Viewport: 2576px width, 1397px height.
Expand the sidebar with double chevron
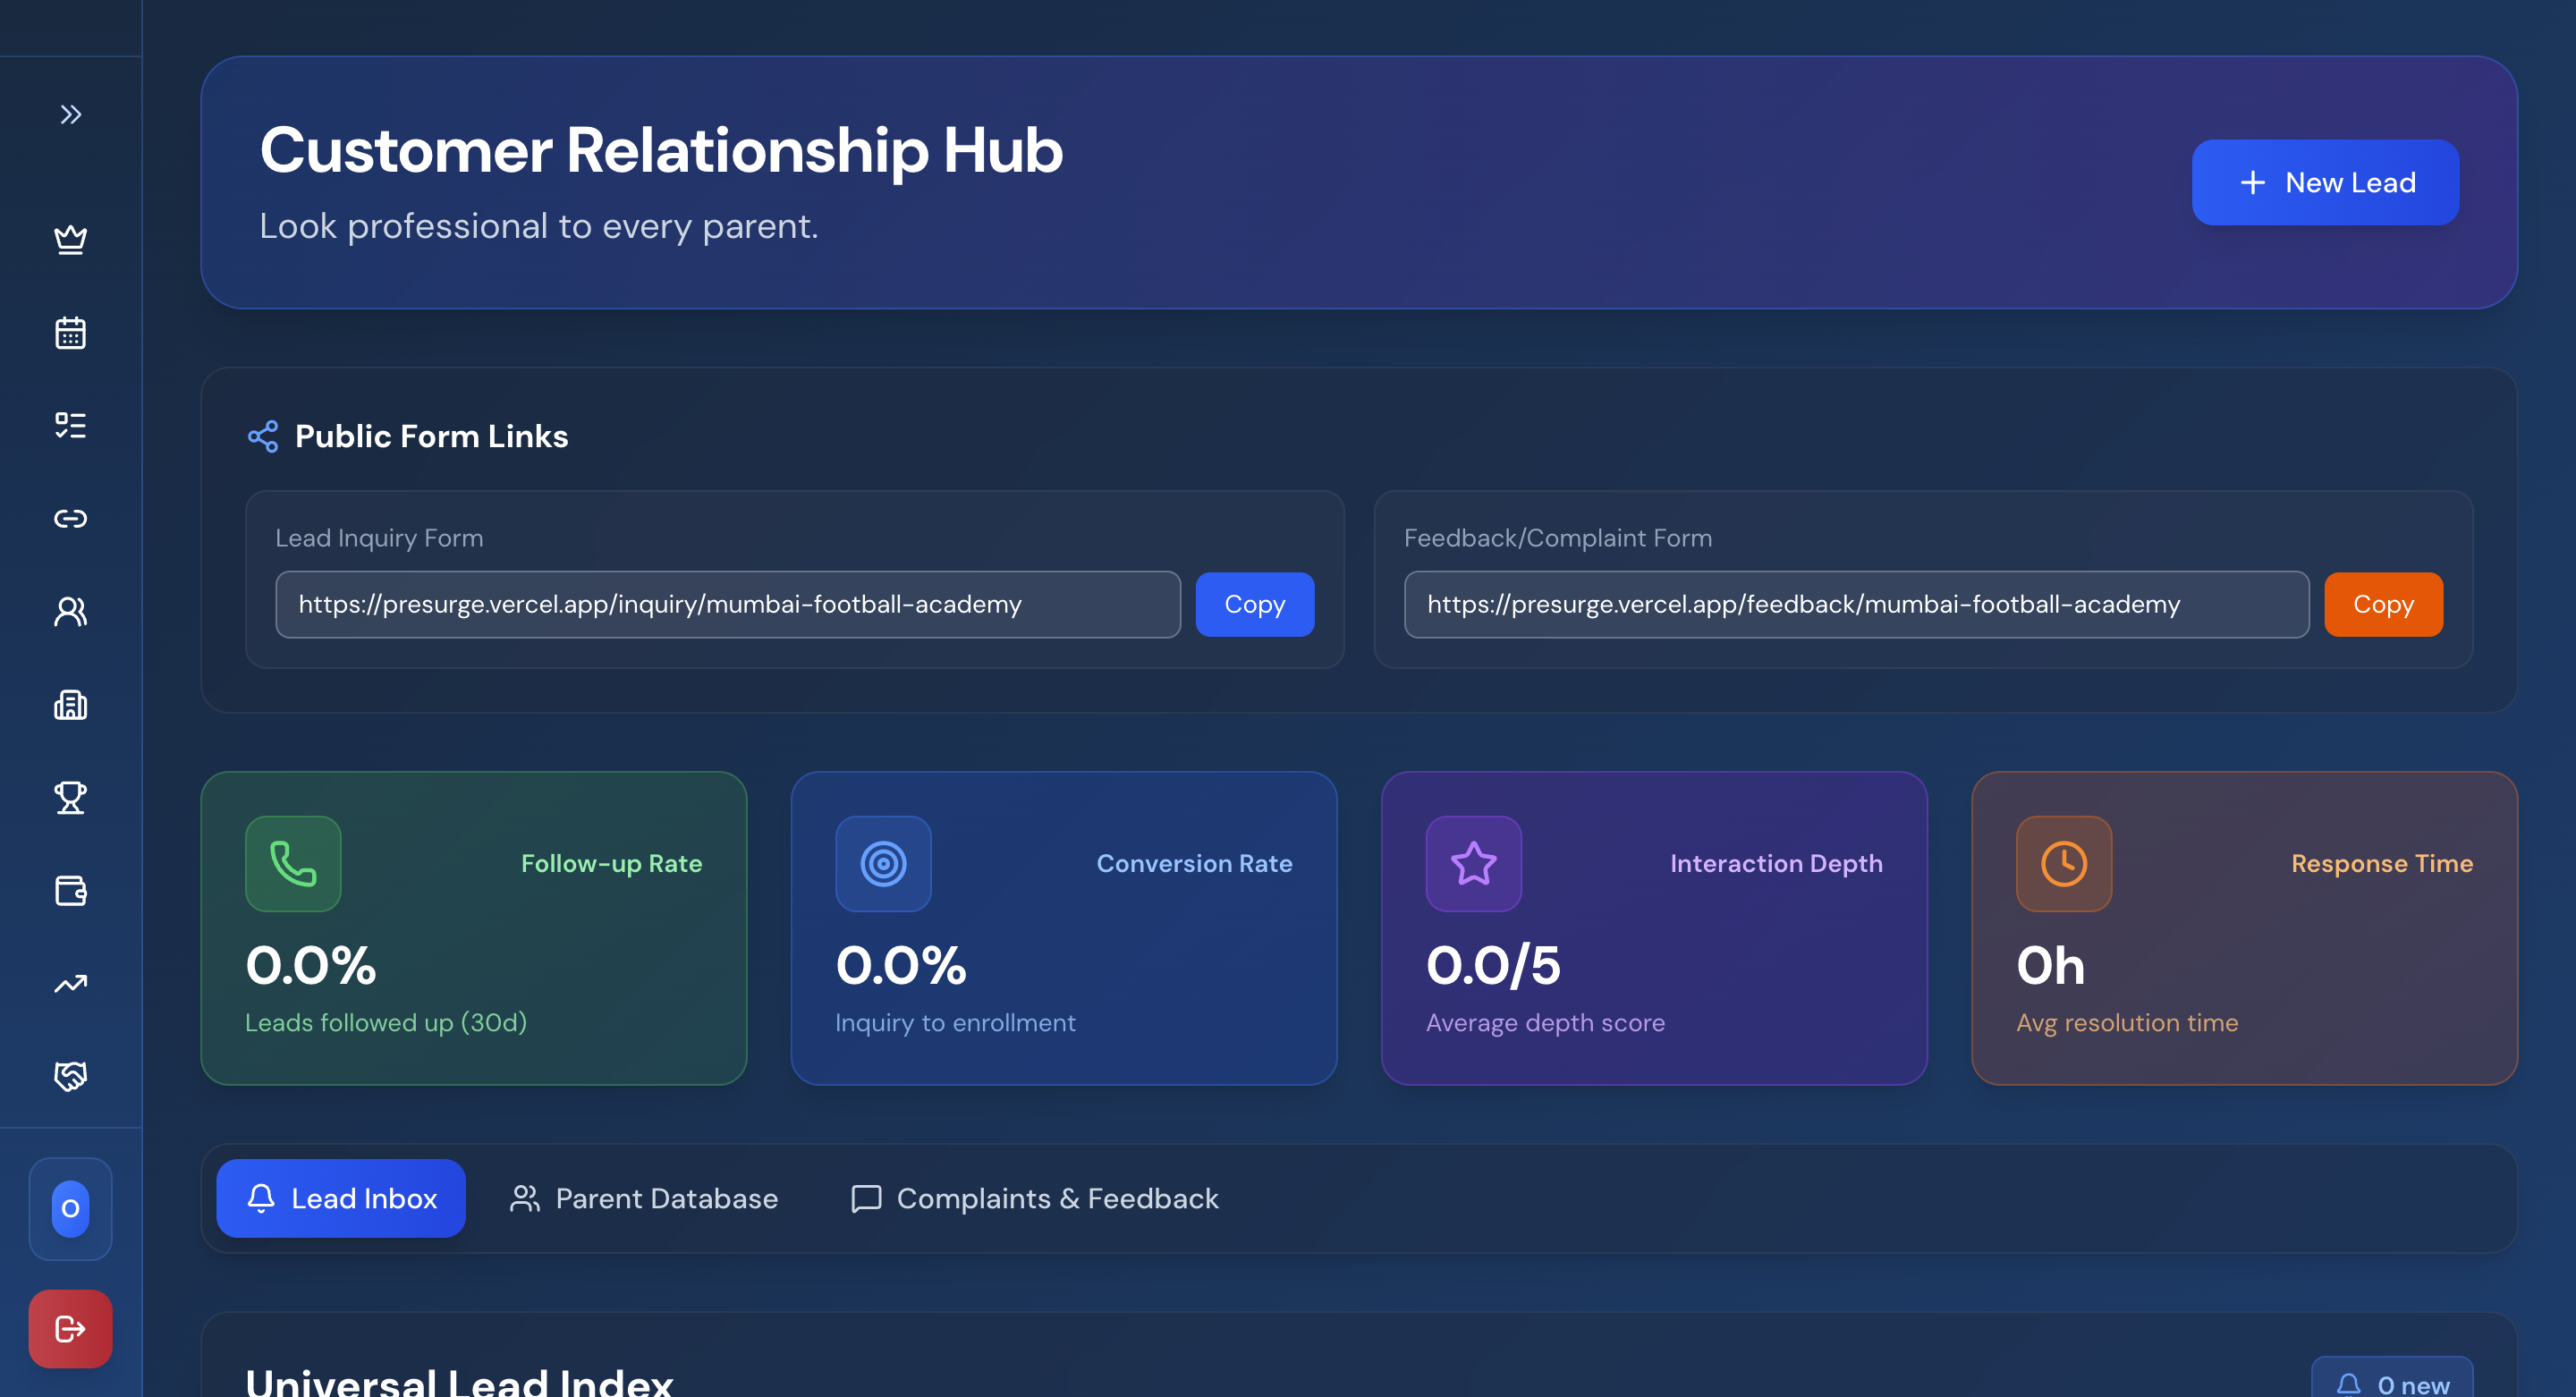point(70,115)
